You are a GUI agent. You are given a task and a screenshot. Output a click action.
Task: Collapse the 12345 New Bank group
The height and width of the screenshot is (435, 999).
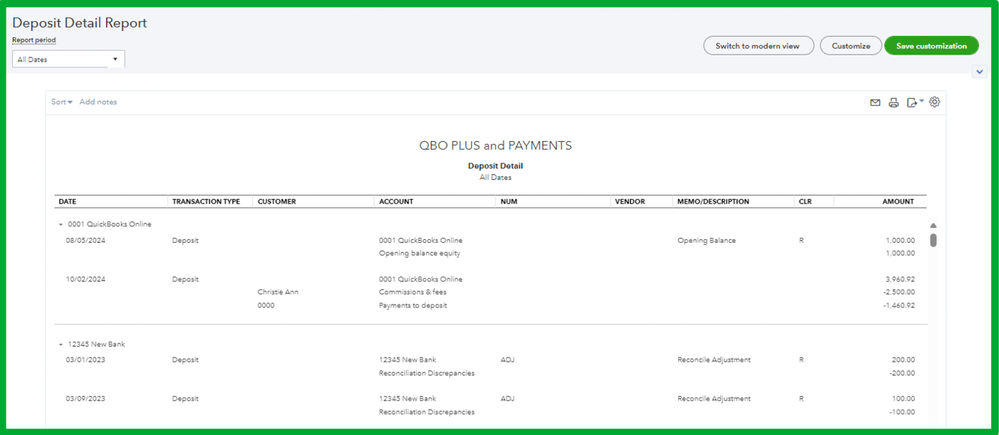(61, 345)
